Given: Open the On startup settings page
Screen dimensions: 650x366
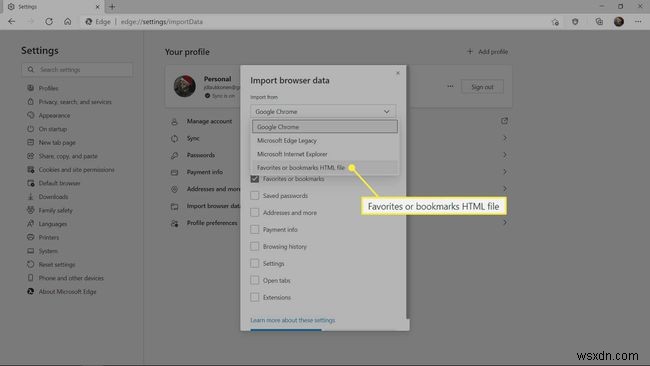Looking at the screenshot, I should (x=53, y=129).
